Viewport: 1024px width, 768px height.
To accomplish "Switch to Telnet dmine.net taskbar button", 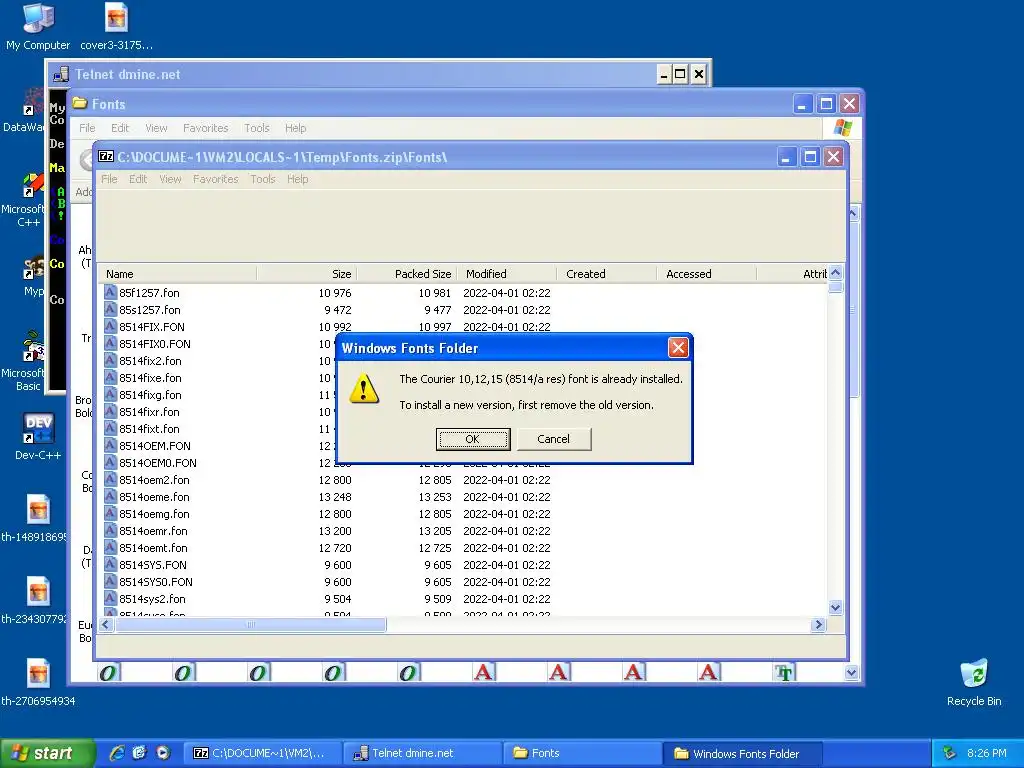I will point(422,753).
